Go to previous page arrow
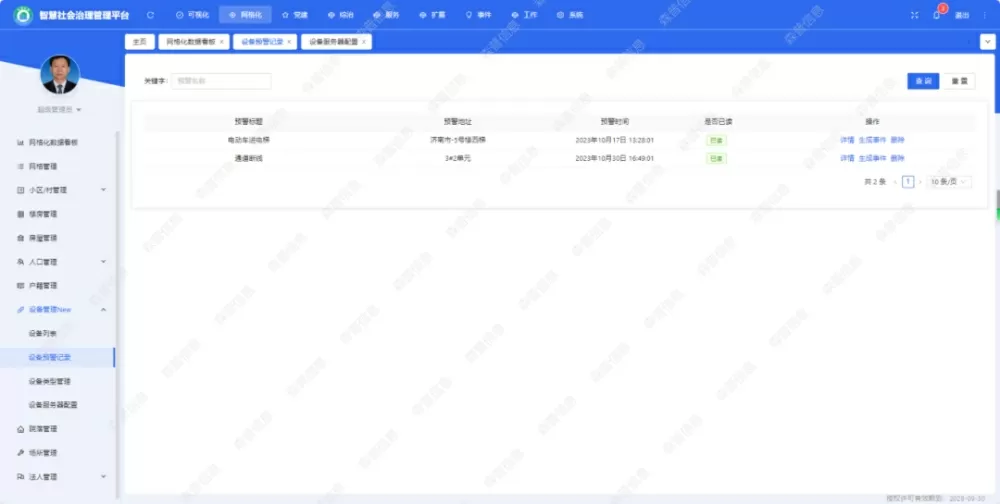The height and width of the screenshot is (504, 1000). (x=895, y=182)
